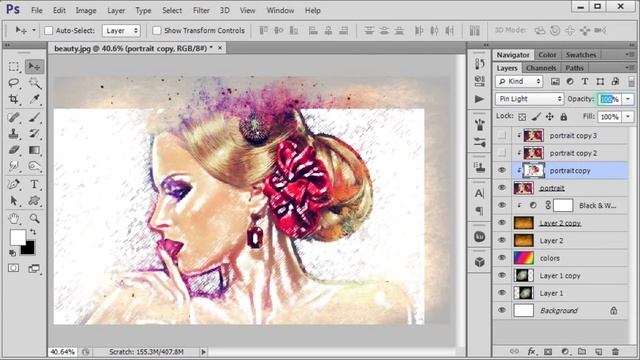Select the Brush tool
The width and height of the screenshot is (640, 360).
tap(34, 118)
